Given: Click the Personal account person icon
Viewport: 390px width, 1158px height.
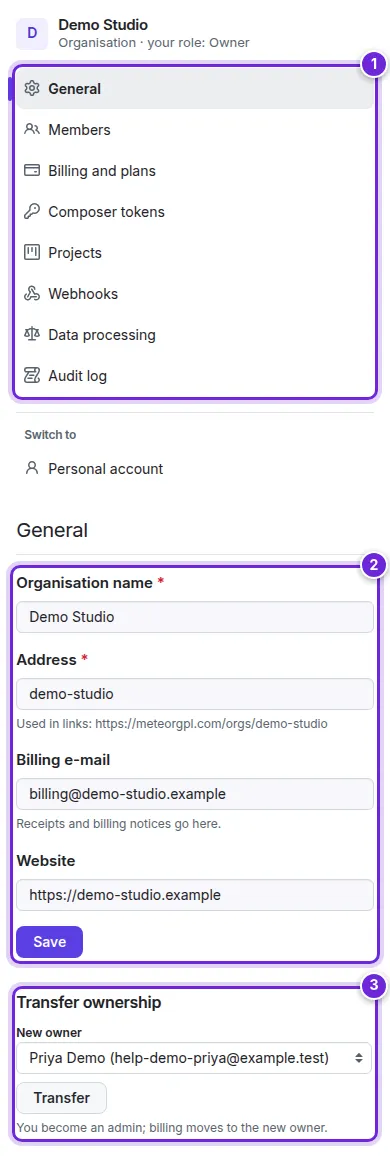Looking at the screenshot, I should pyautogui.click(x=32, y=468).
